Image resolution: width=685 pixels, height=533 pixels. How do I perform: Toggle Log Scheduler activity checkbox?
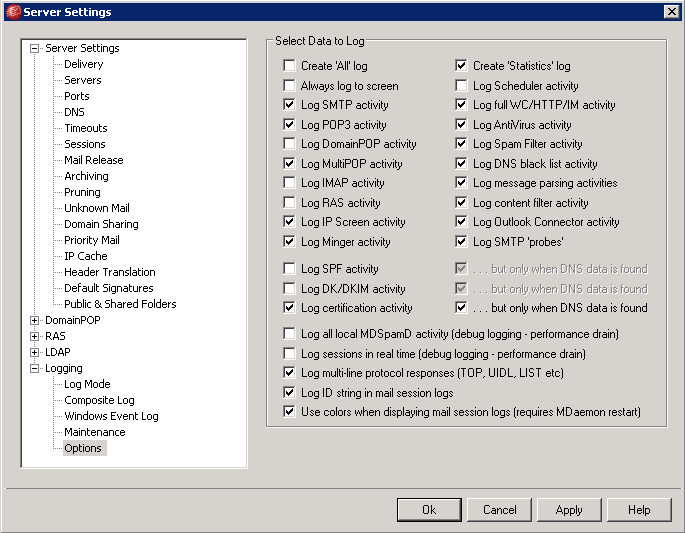pyautogui.click(x=461, y=85)
